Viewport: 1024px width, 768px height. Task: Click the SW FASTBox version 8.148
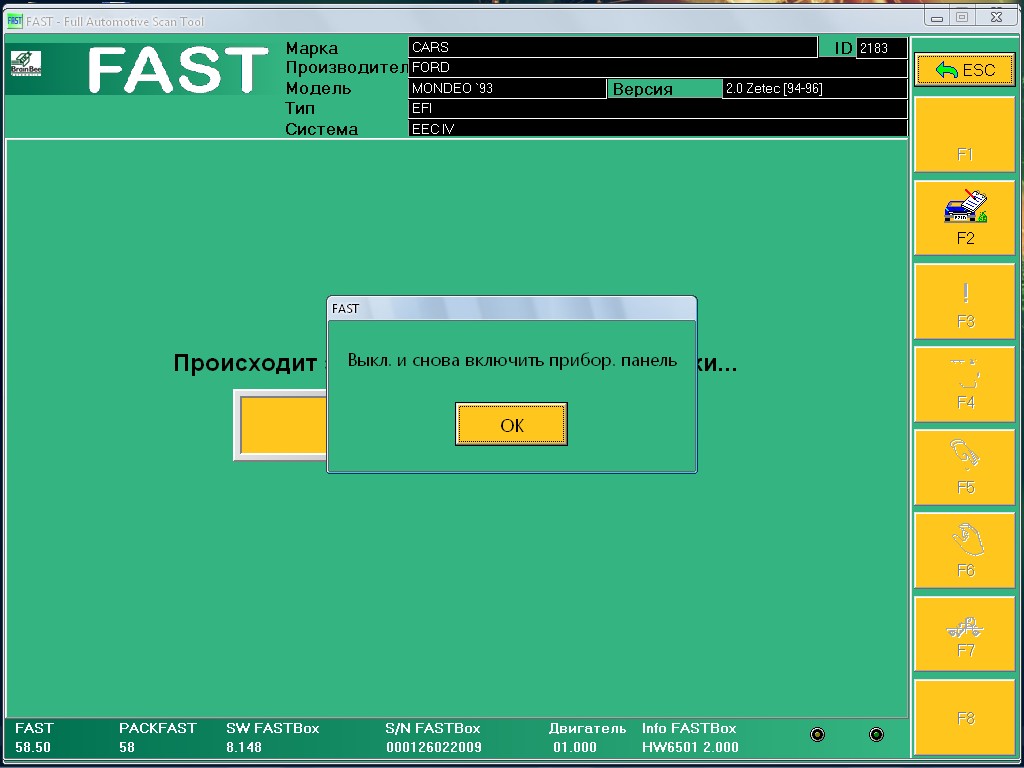point(244,747)
